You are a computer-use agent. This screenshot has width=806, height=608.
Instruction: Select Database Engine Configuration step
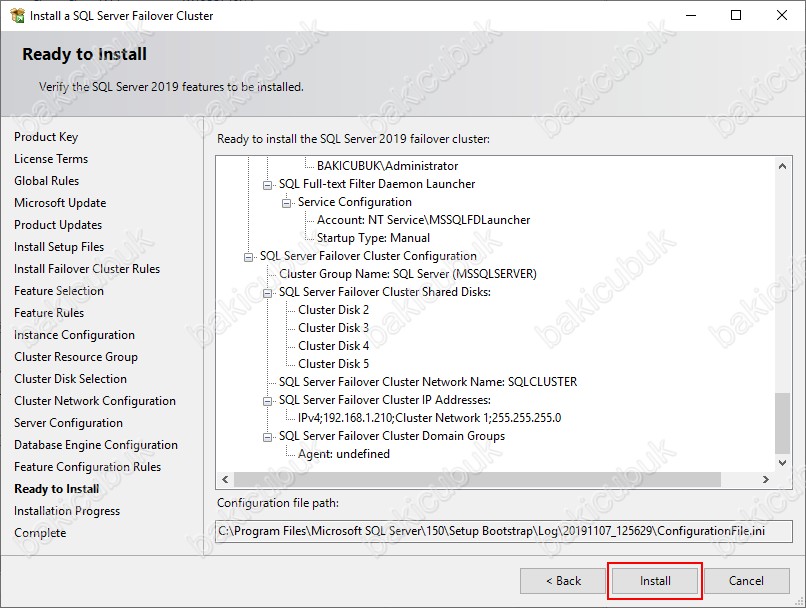(96, 445)
